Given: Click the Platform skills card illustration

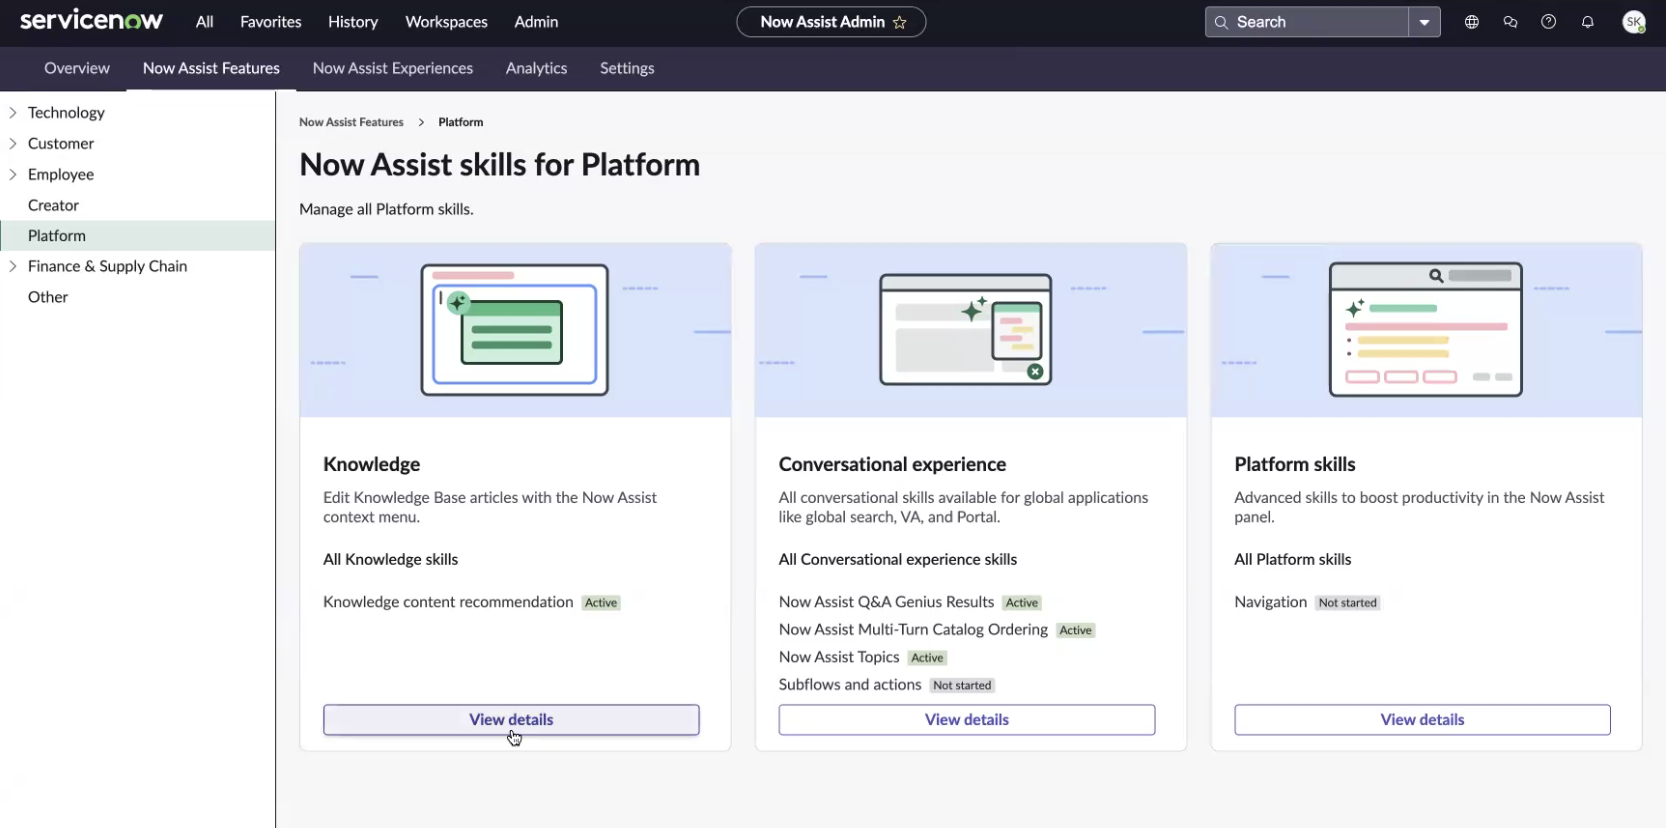Looking at the screenshot, I should tap(1426, 330).
